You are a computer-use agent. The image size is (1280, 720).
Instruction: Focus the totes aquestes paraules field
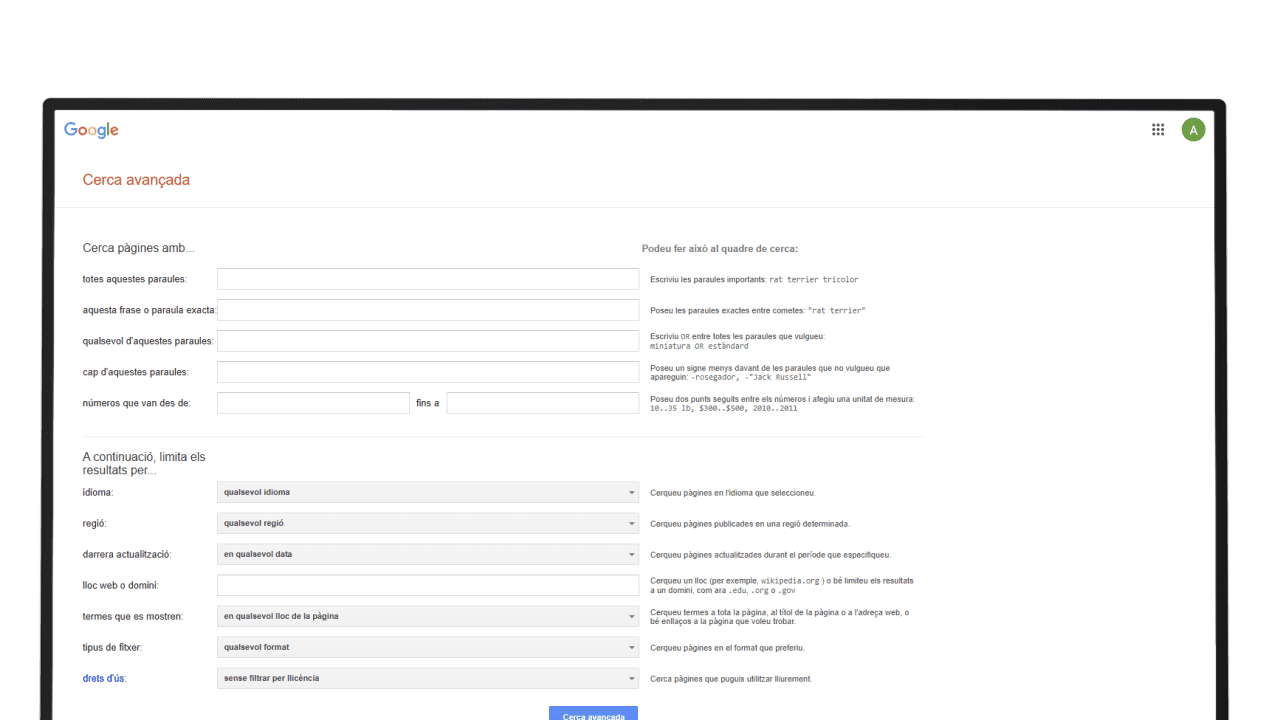427,279
